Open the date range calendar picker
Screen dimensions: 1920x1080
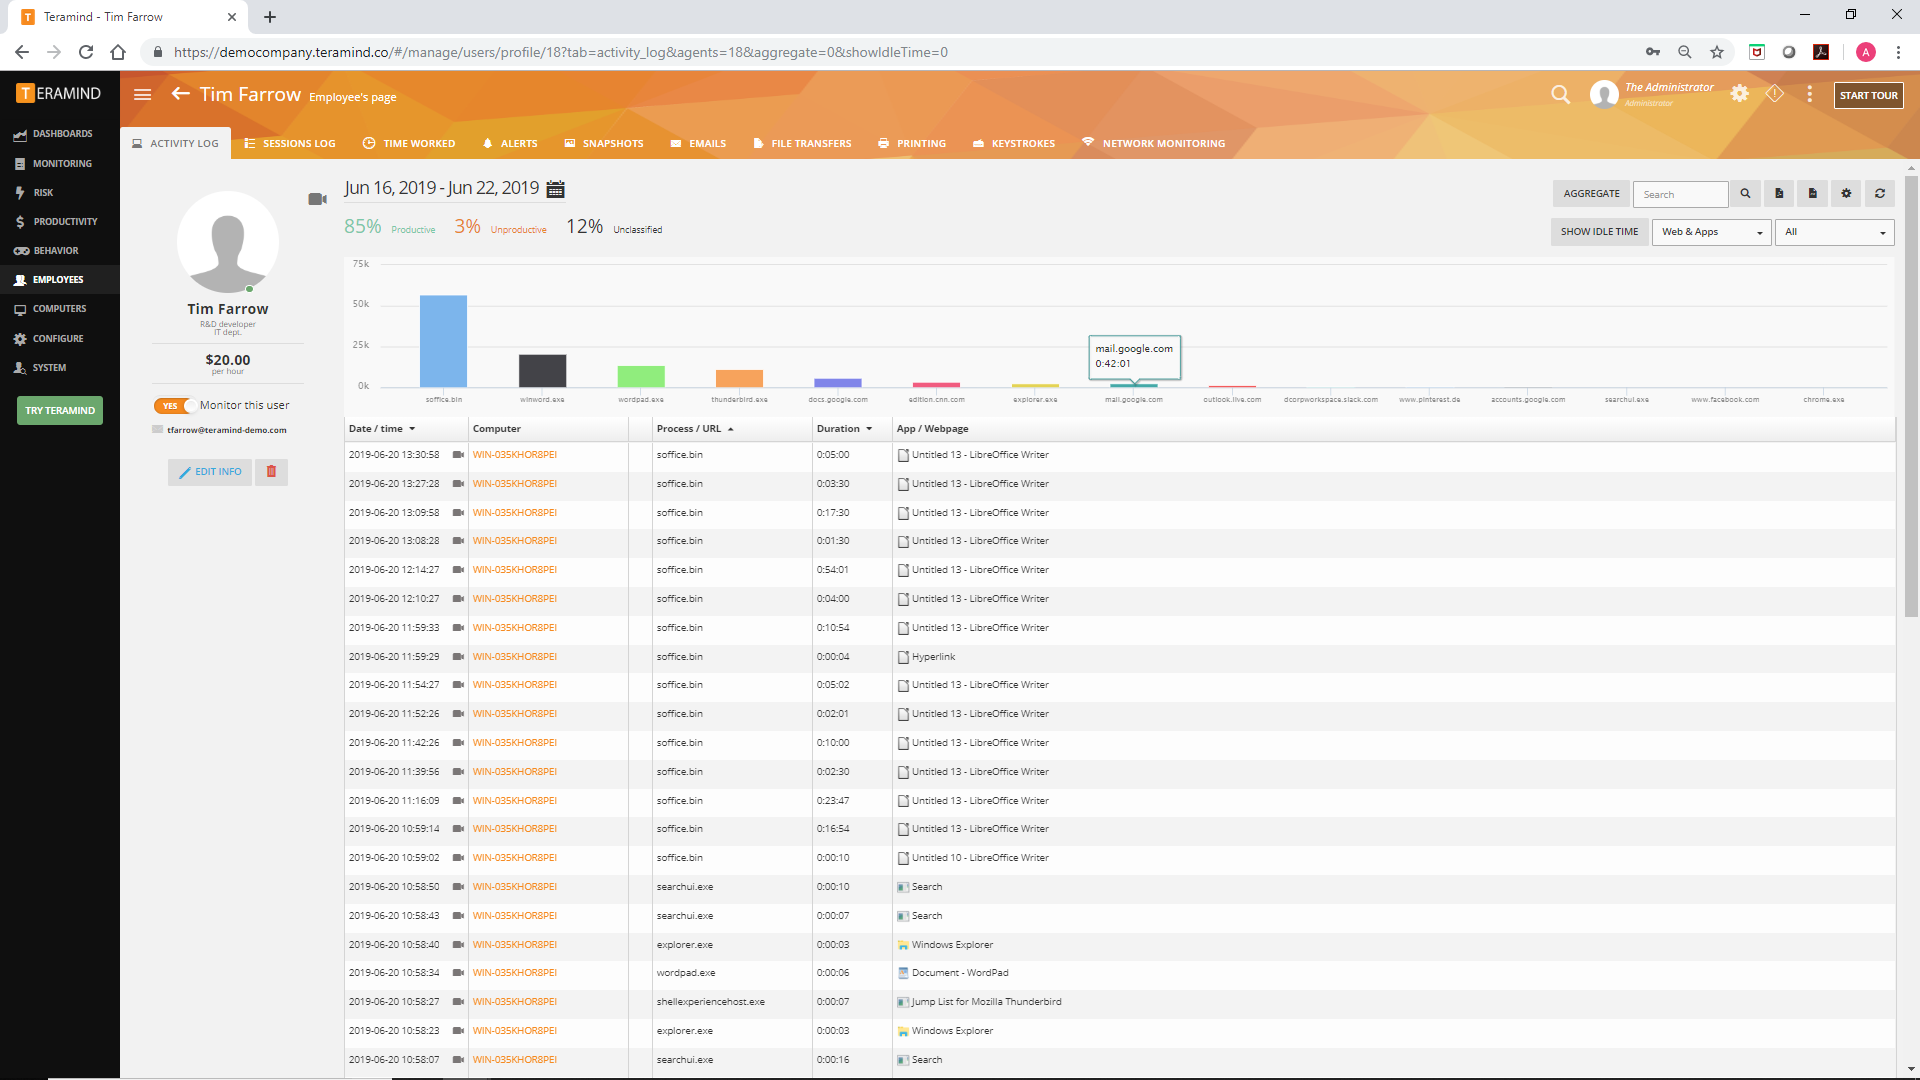pos(556,189)
